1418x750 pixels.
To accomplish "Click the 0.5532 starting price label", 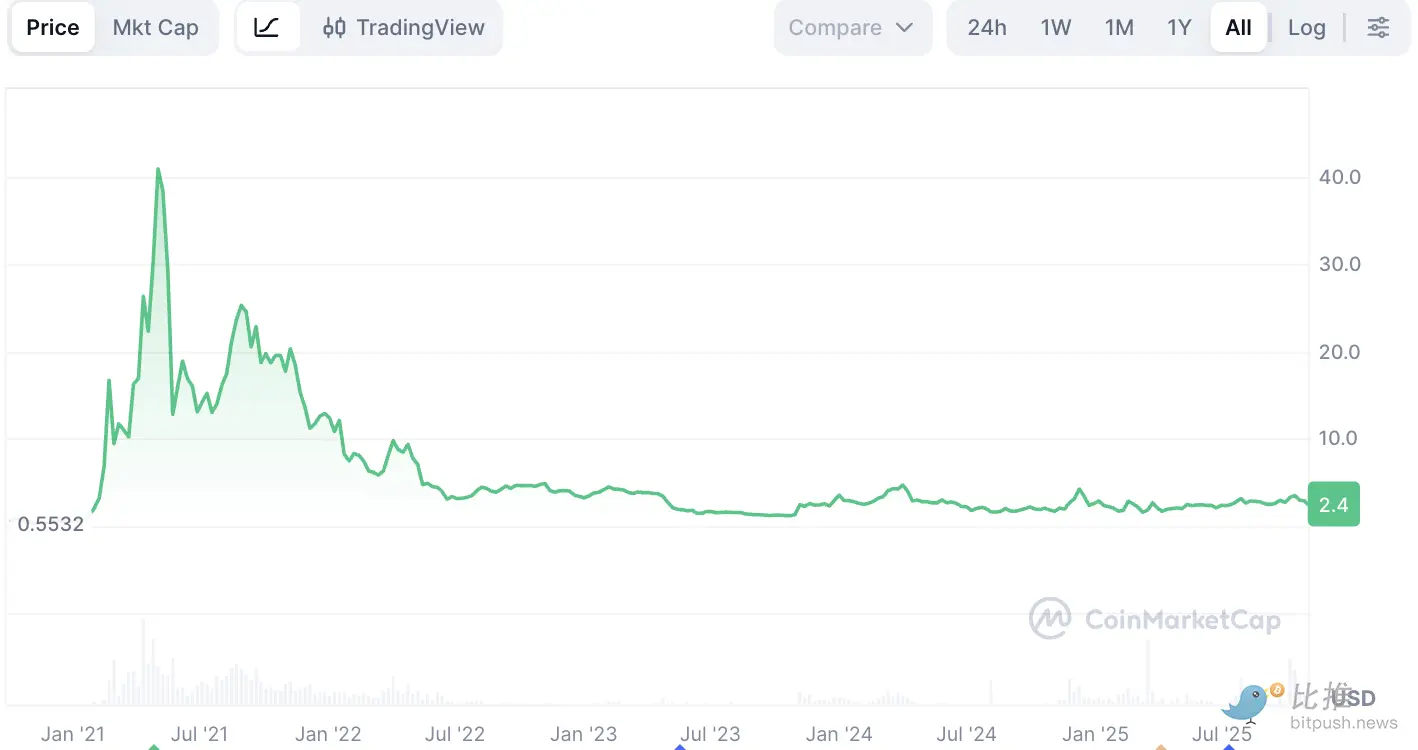I will pos(51,523).
